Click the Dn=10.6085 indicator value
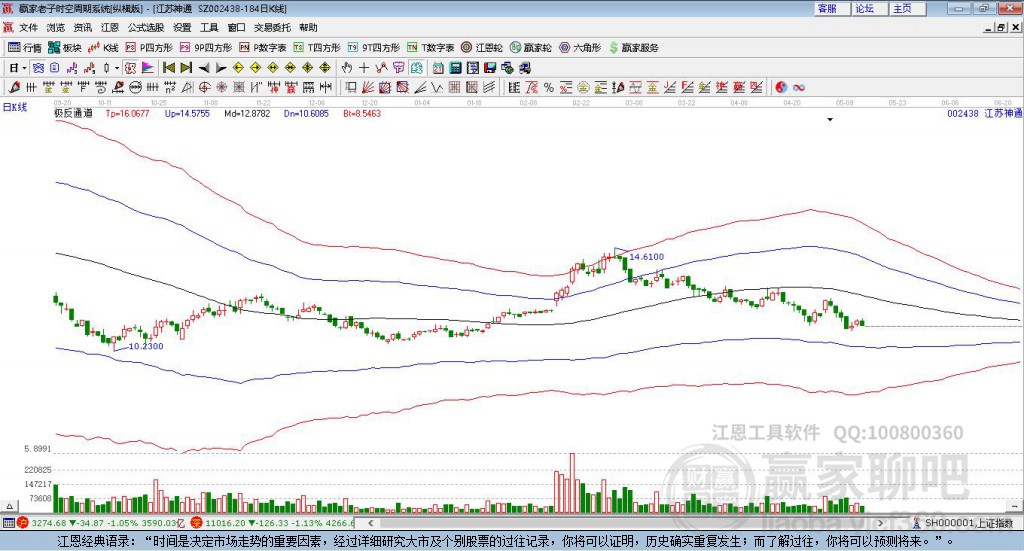The width and height of the screenshot is (1024, 551). (x=306, y=114)
